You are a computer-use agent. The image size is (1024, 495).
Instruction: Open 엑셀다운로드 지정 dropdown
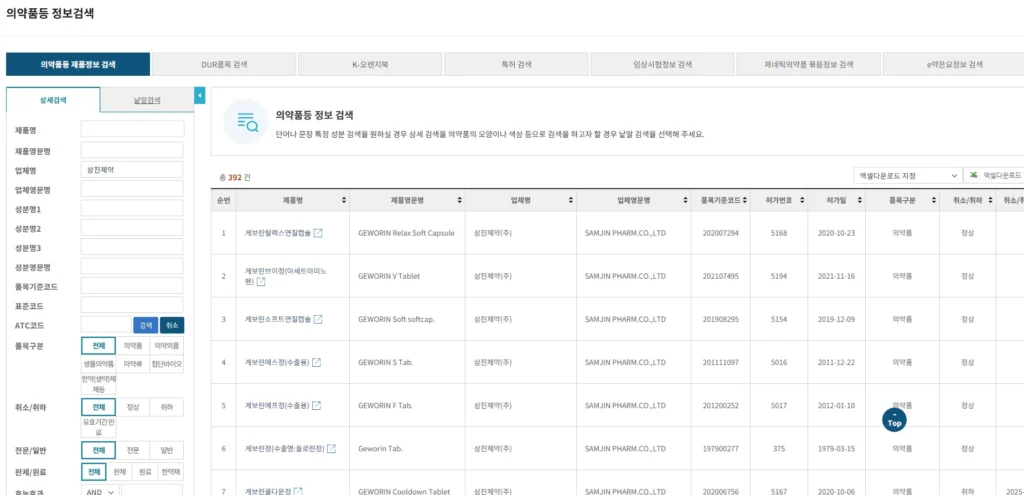tap(908, 176)
